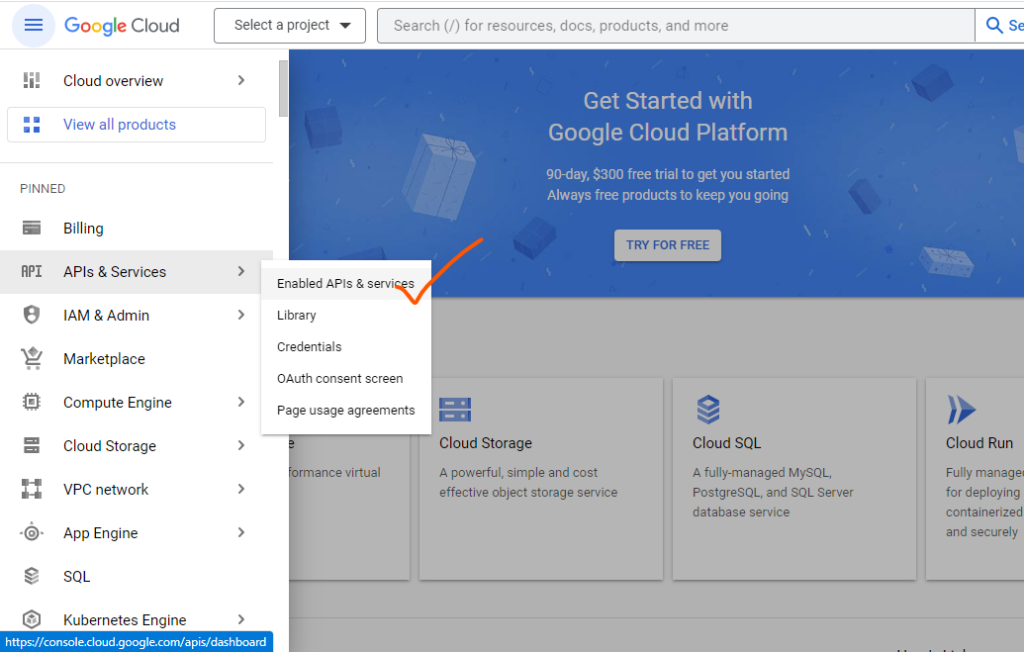Open Page usage agreements

345,410
